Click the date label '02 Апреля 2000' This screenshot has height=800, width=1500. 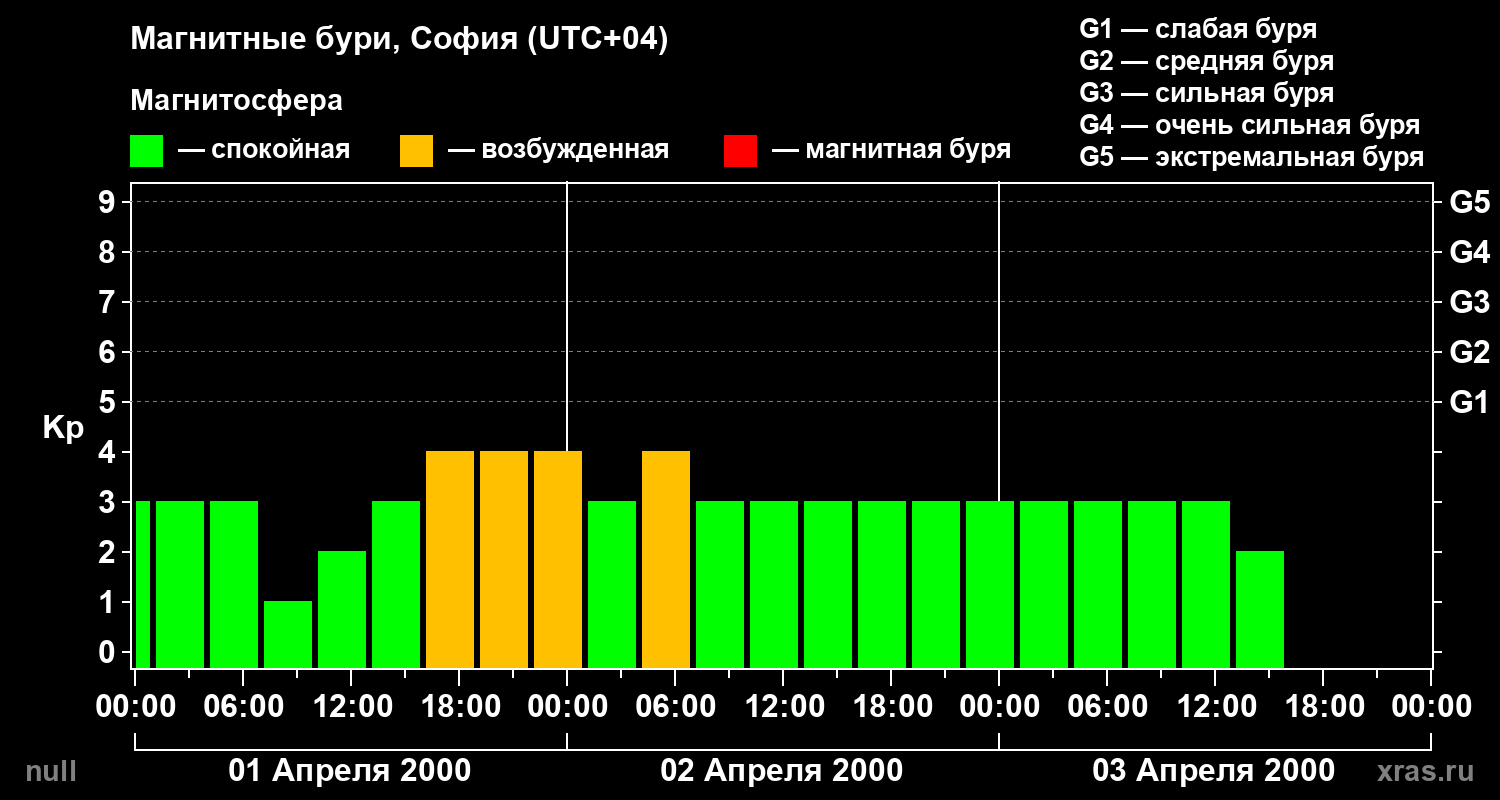782,771
